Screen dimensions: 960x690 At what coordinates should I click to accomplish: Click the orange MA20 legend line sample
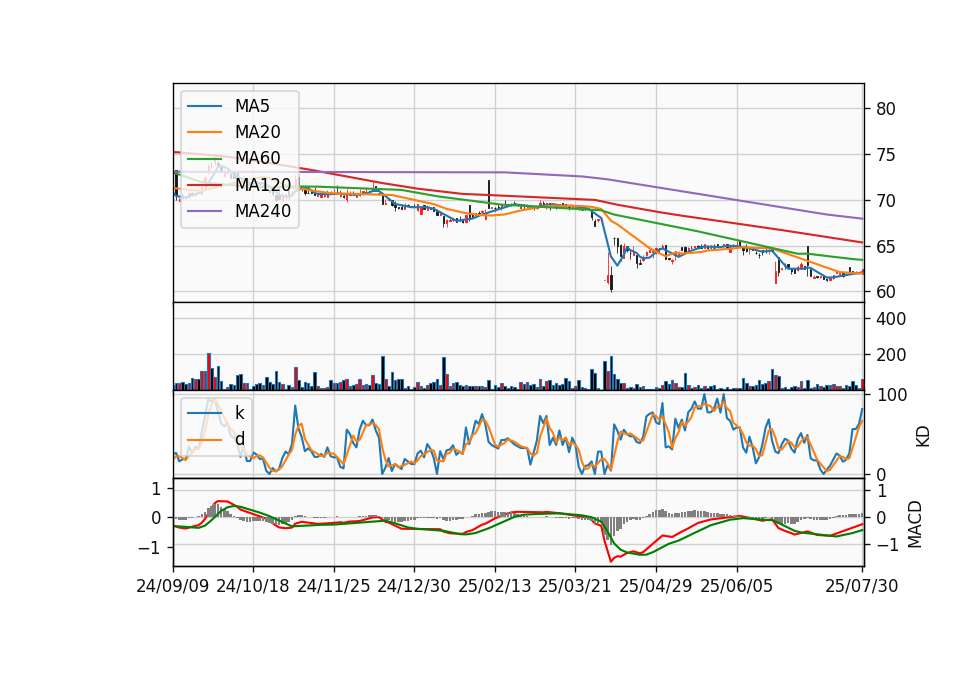click(204, 132)
